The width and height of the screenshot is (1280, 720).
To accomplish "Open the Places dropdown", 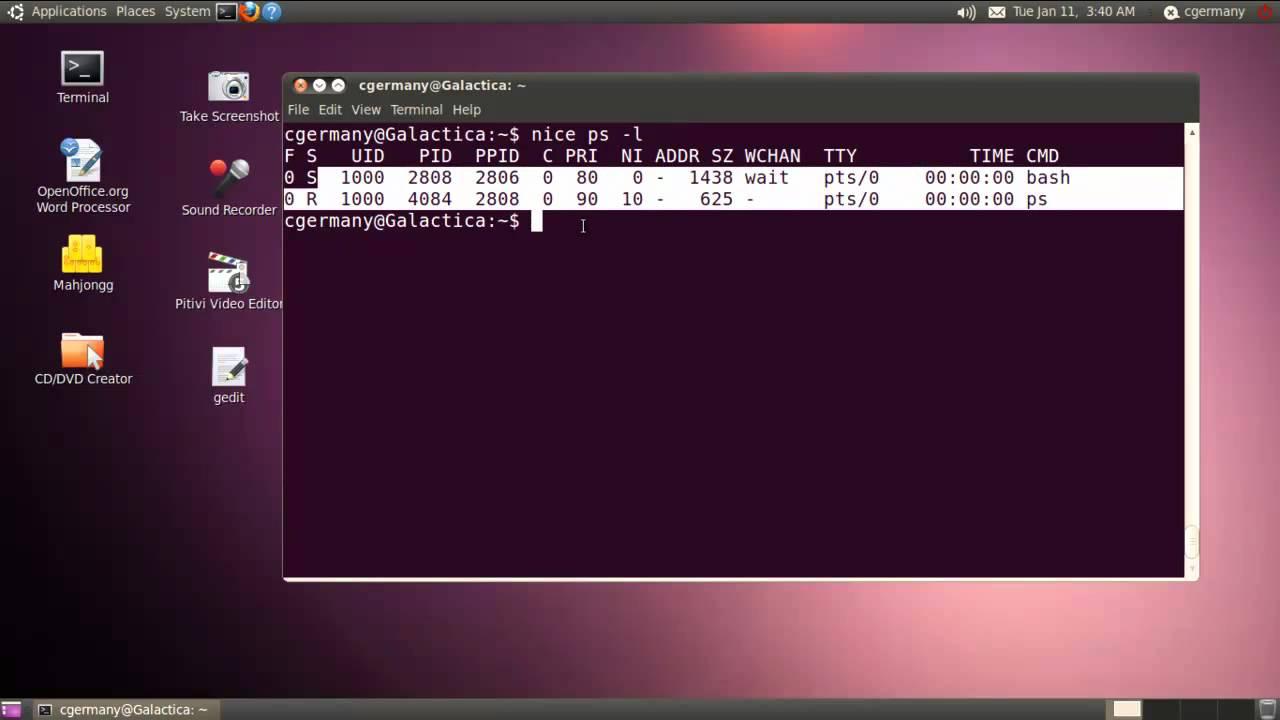I will [135, 11].
